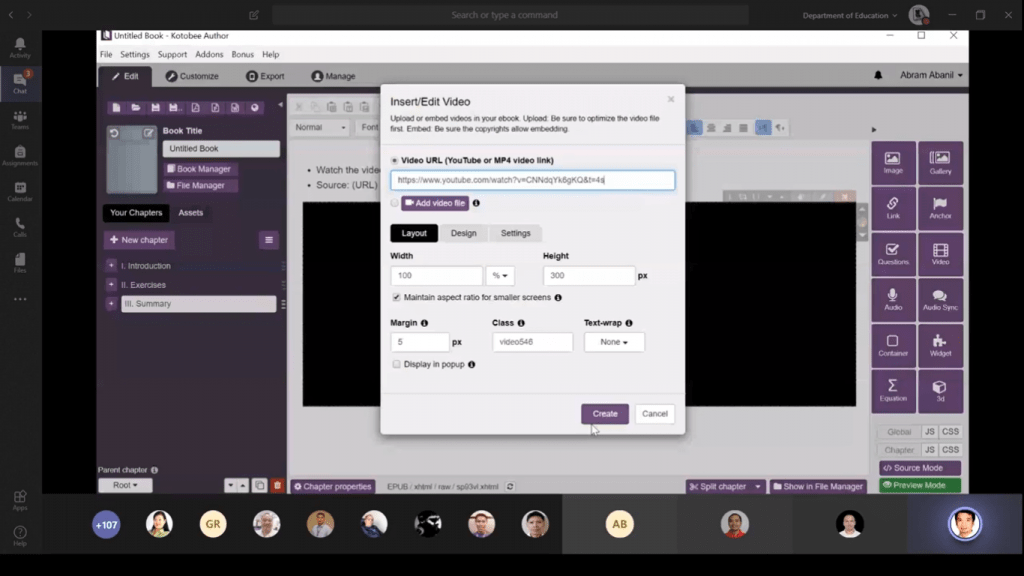Click the Class input field

pyautogui.click(x=532, y=342)
